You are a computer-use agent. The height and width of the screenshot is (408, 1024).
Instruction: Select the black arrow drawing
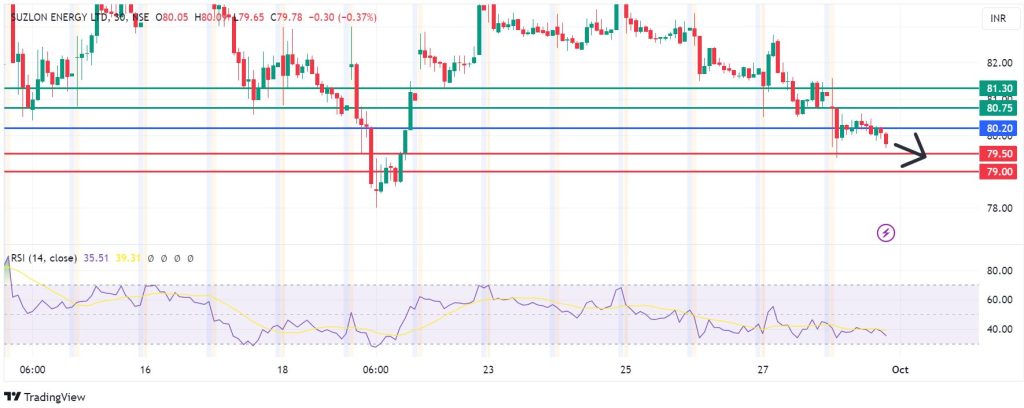(911, 152)
